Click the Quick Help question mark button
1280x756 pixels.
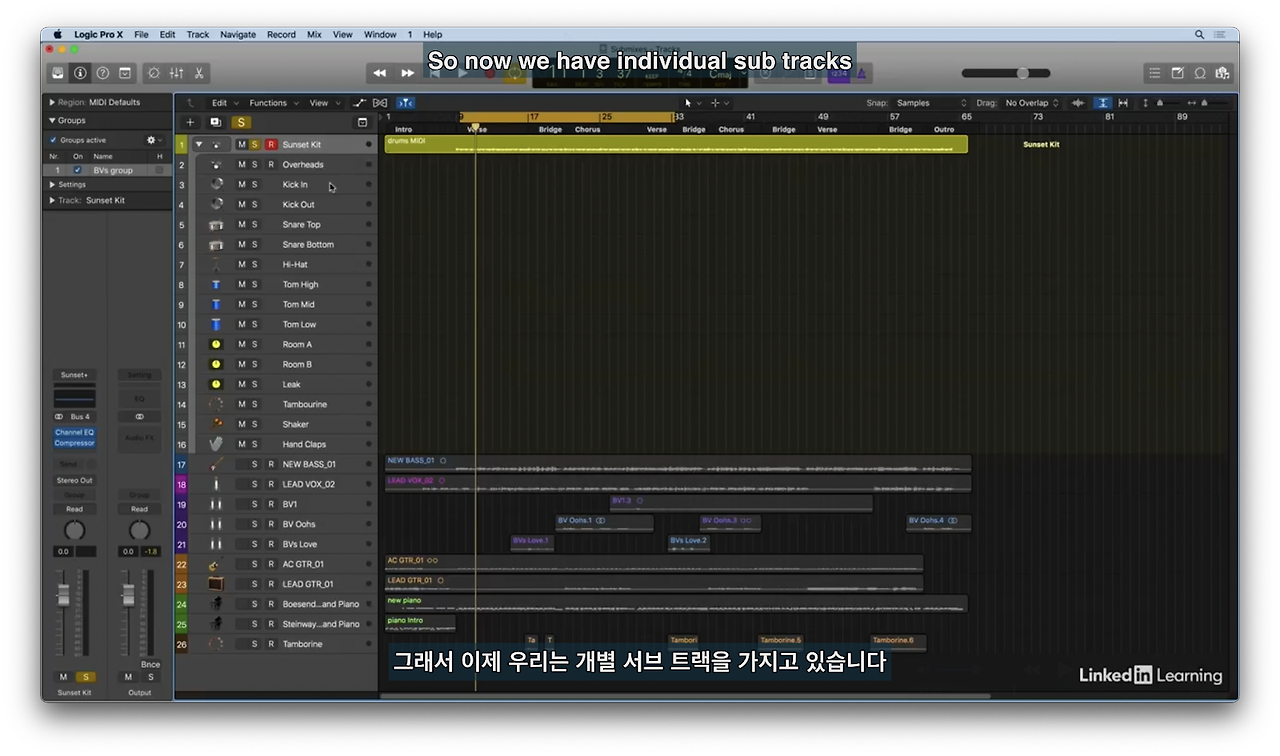(102, 73)
